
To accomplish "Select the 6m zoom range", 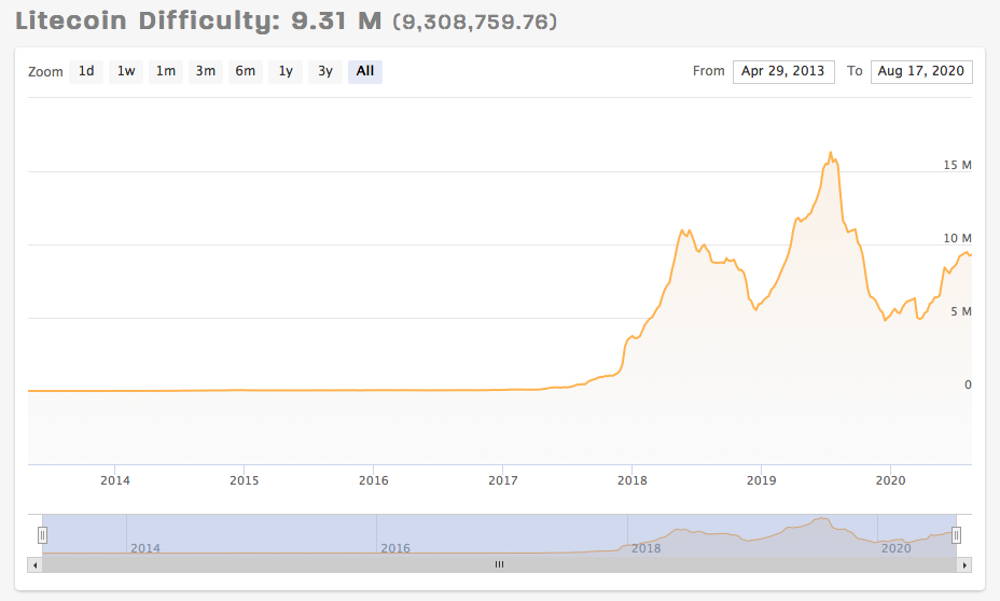I will pyautogui.click(x=245, y=71).
